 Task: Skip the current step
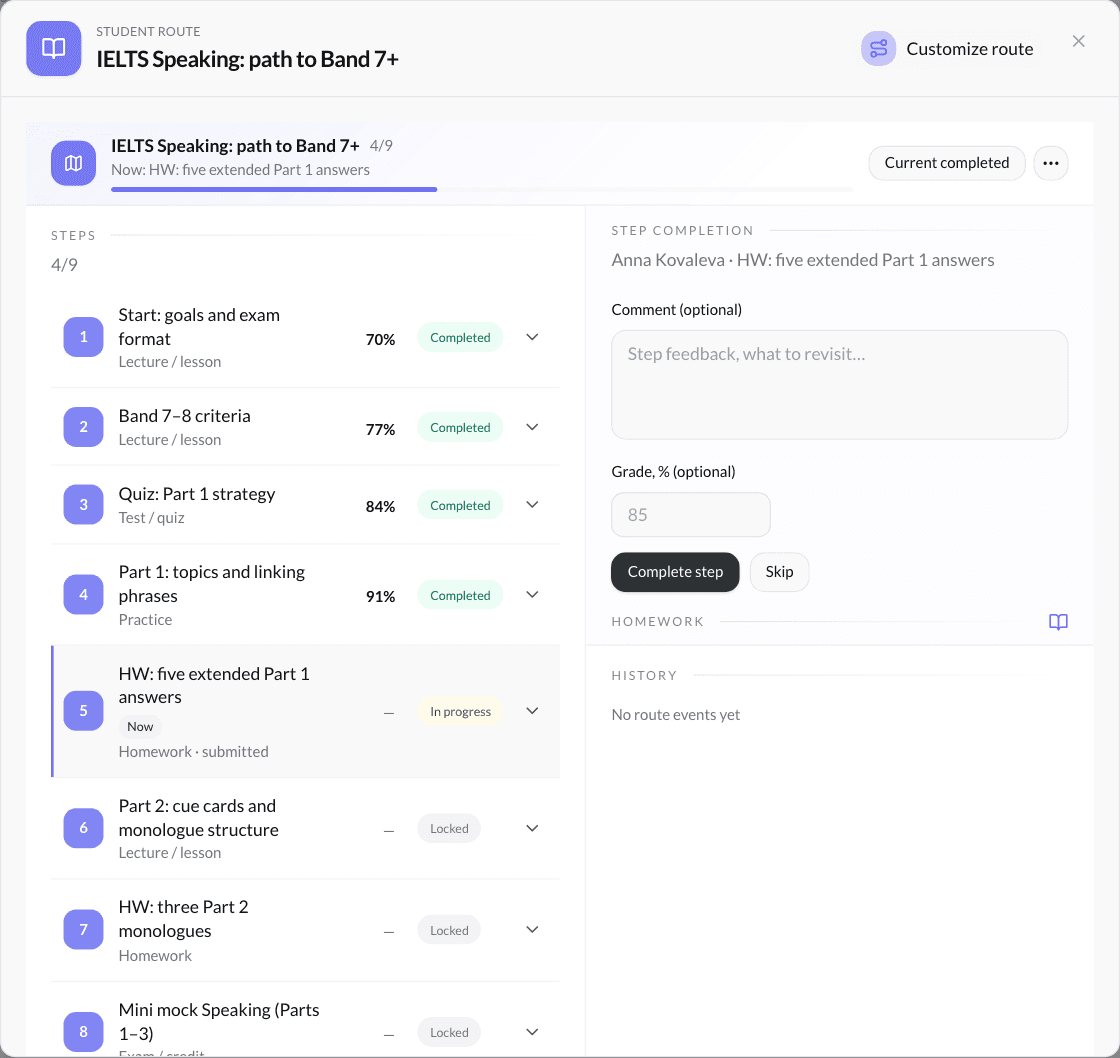(x=779, y=572)
